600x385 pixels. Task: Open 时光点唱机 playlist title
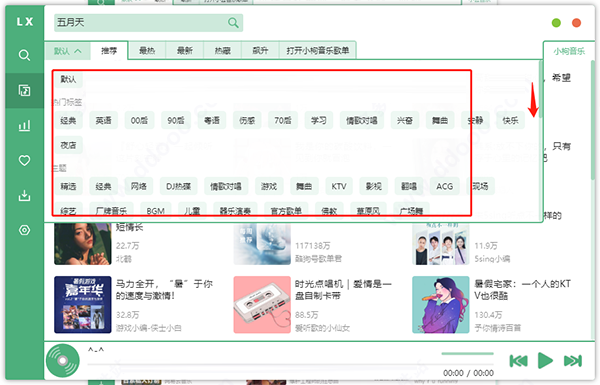(343, 290)
